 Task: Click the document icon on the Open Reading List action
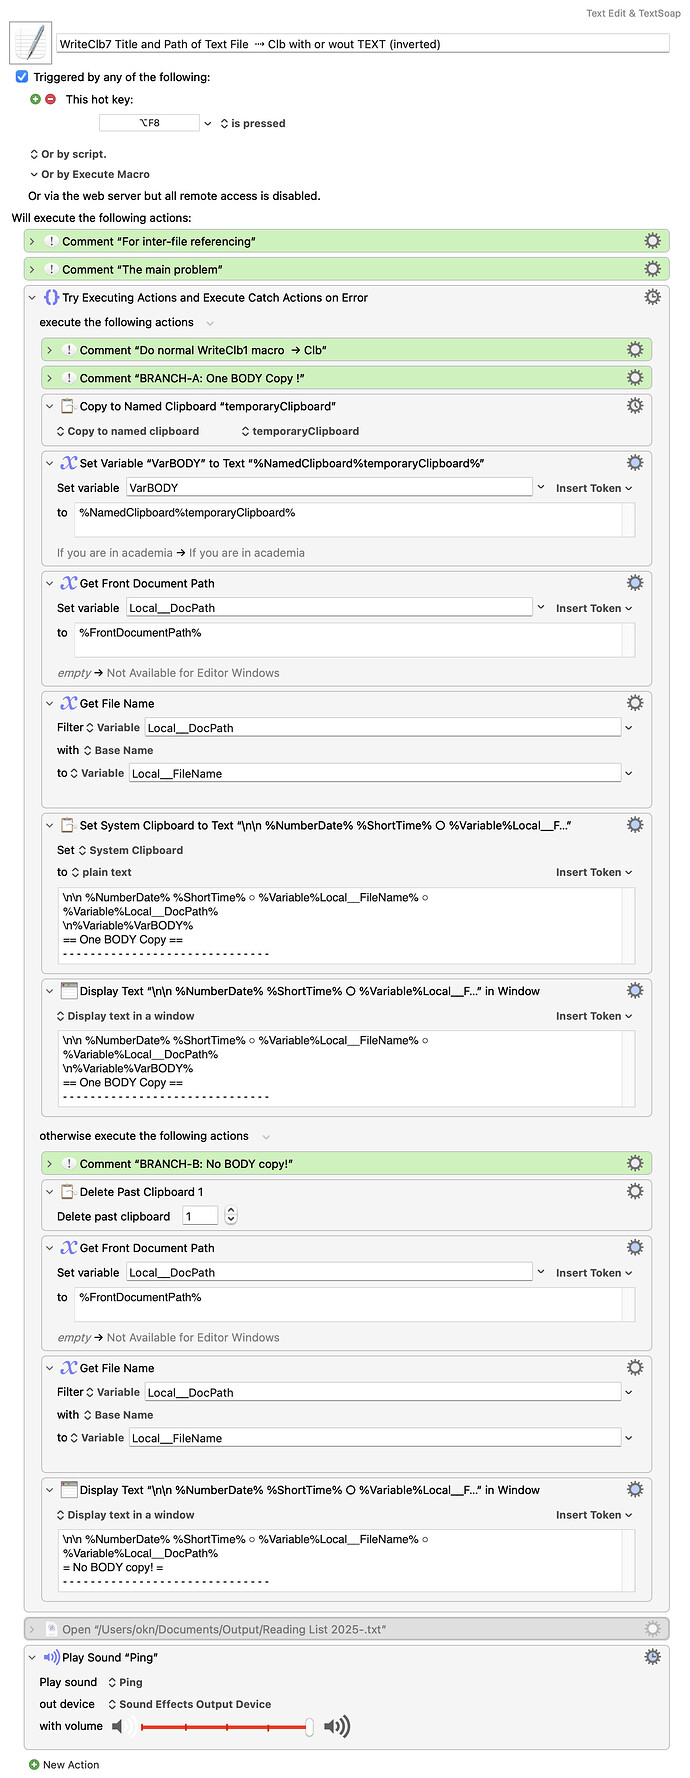tap(50, 1628)
